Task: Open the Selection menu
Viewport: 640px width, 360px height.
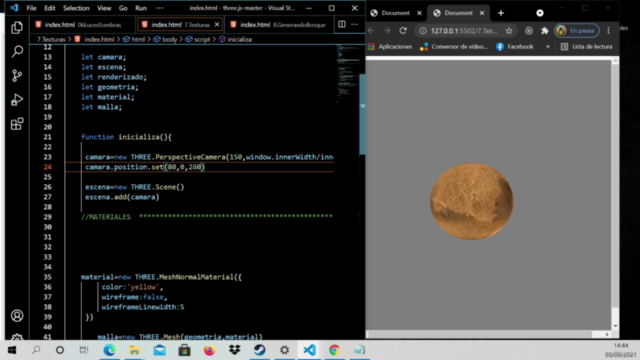Action: point(76,8)
